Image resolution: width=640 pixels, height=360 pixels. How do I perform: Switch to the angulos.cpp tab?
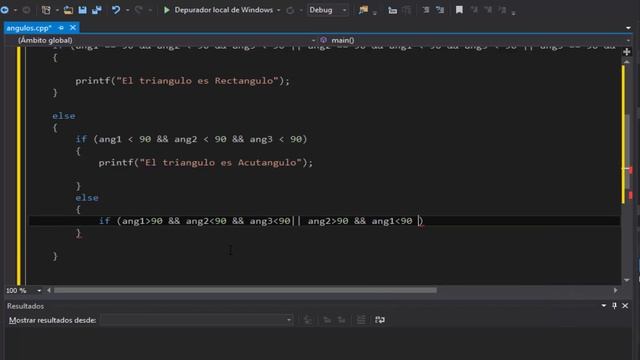click(29, 28)
